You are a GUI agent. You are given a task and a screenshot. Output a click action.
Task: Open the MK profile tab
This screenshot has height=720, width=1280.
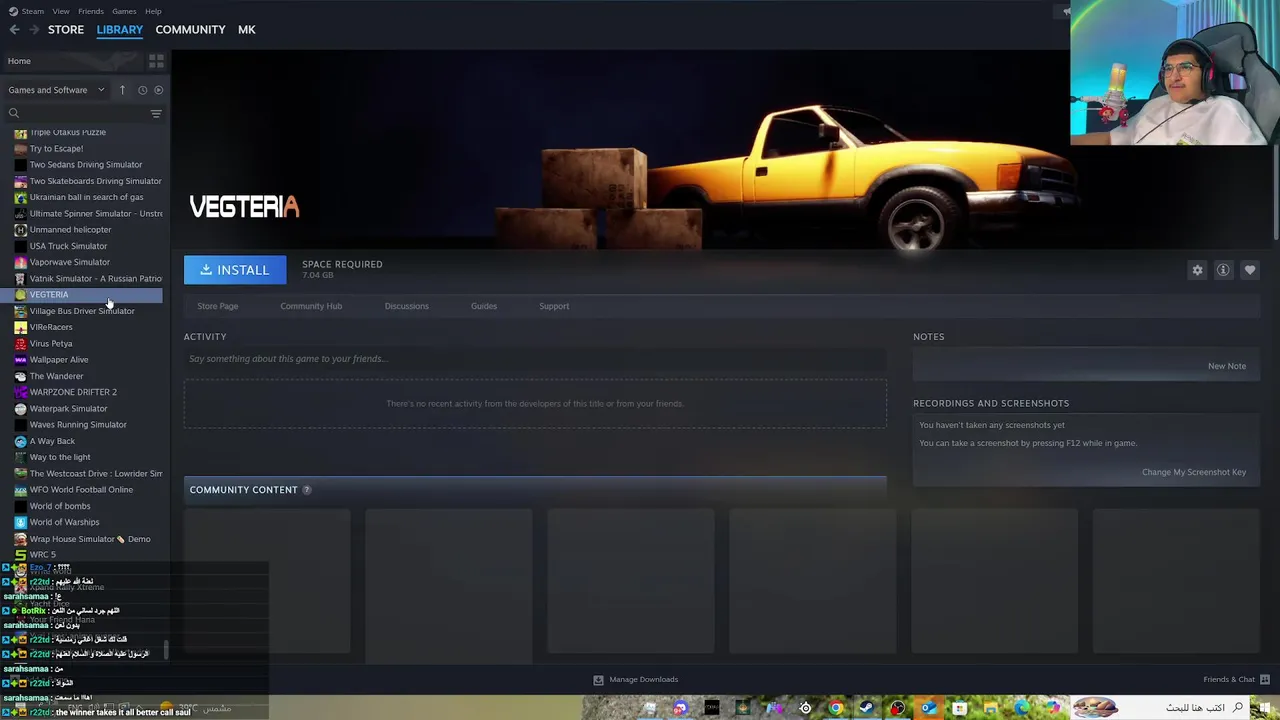247,30
